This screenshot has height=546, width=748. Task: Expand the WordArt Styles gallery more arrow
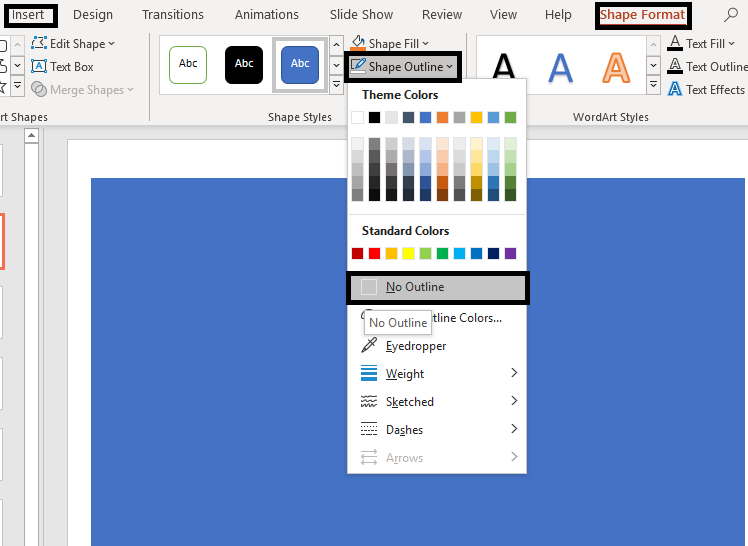[x=654, y=86]
